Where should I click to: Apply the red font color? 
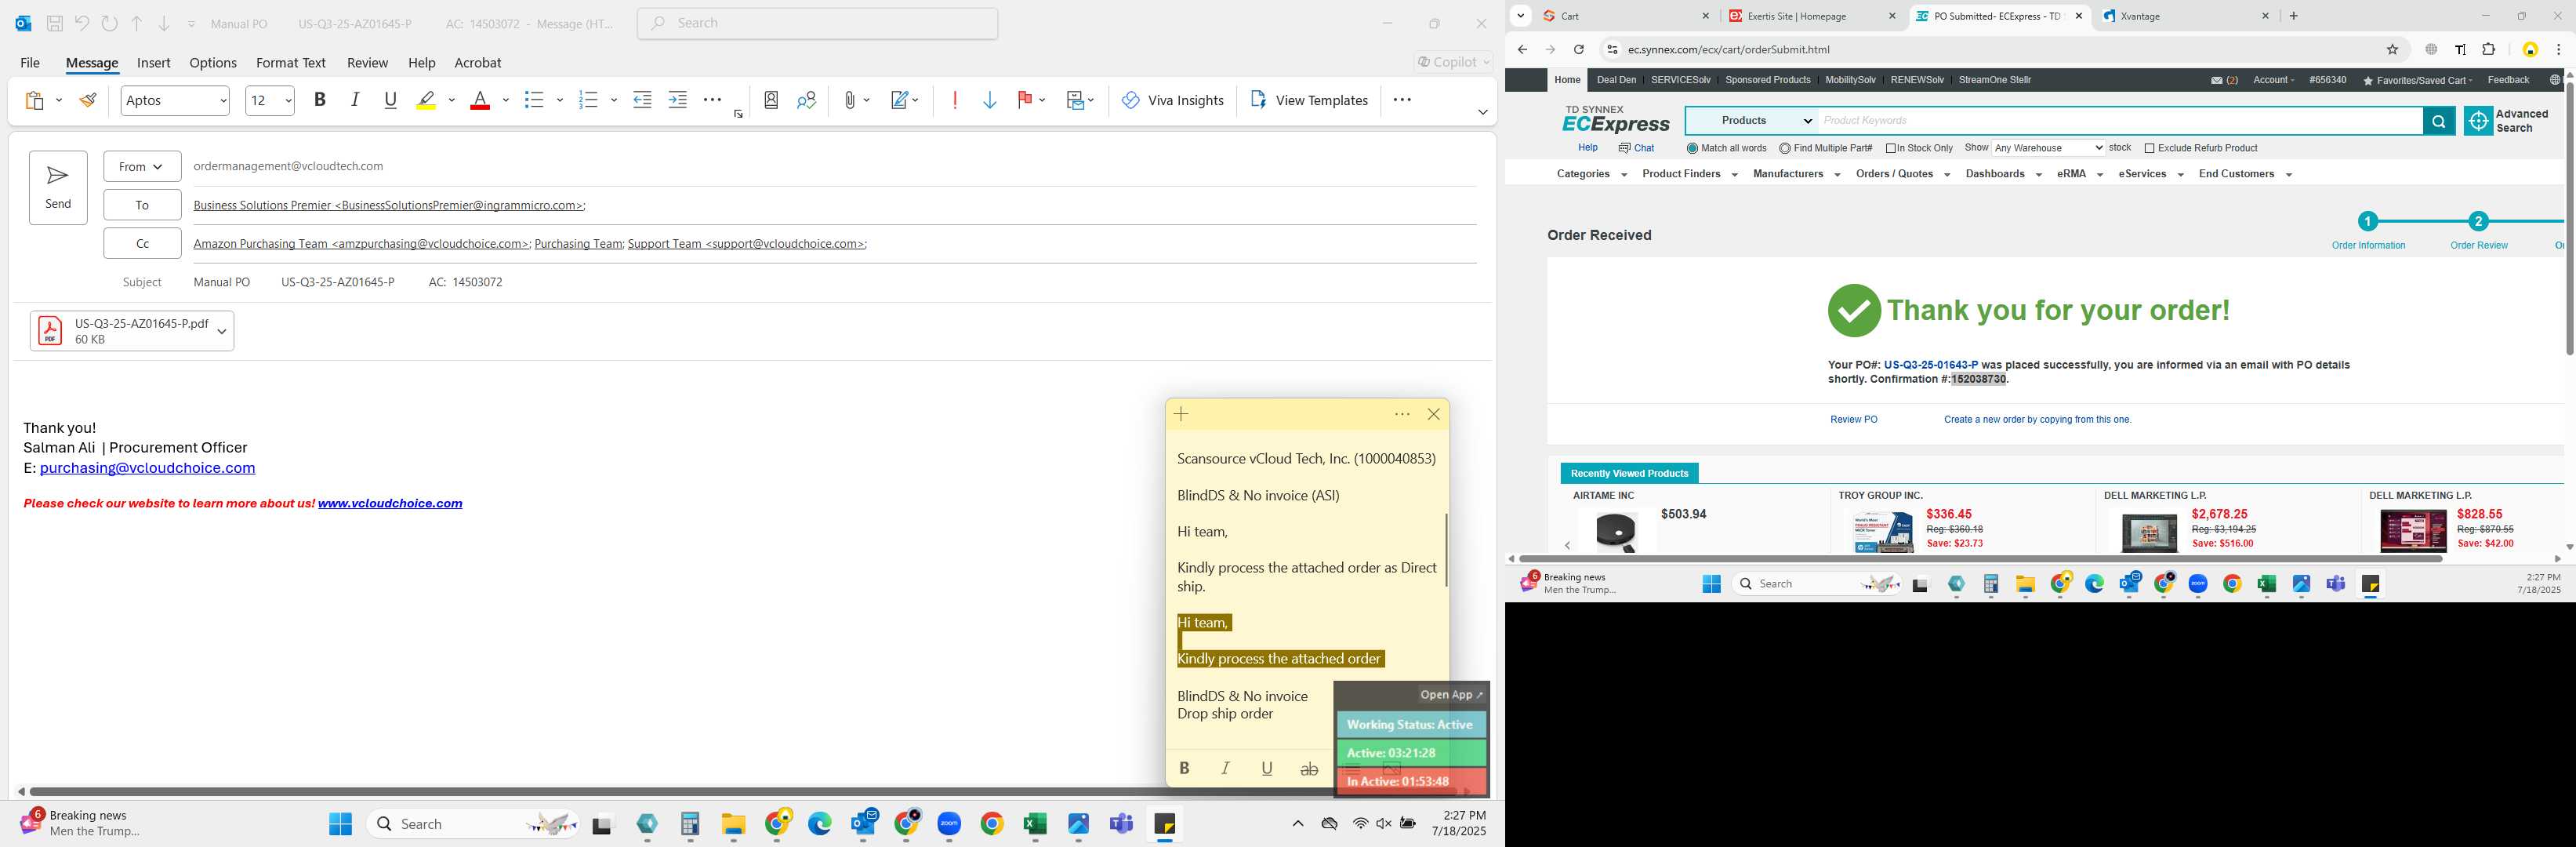click(x=480, y=100)
